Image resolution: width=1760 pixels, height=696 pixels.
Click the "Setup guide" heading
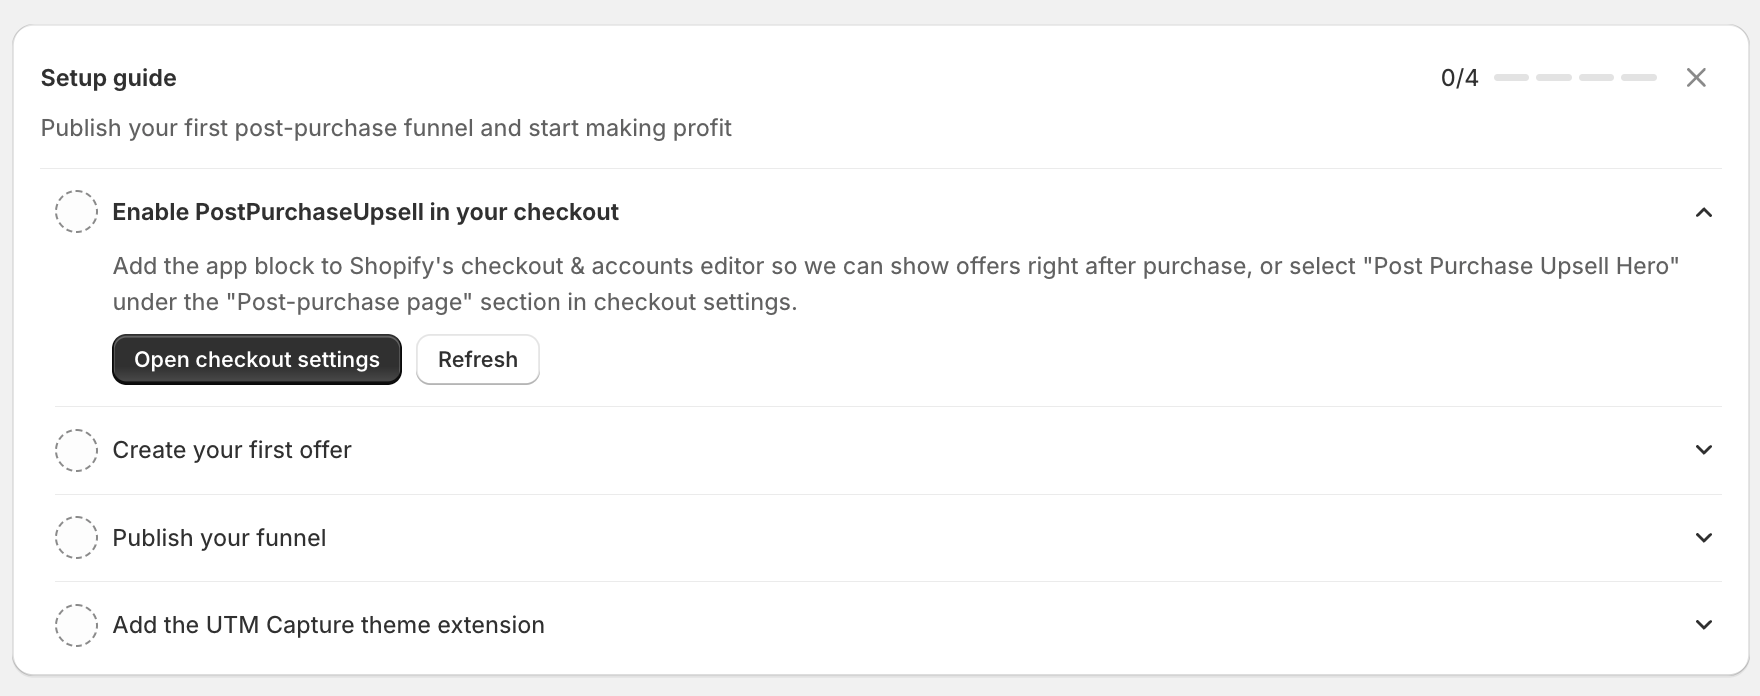pos(109,78)
